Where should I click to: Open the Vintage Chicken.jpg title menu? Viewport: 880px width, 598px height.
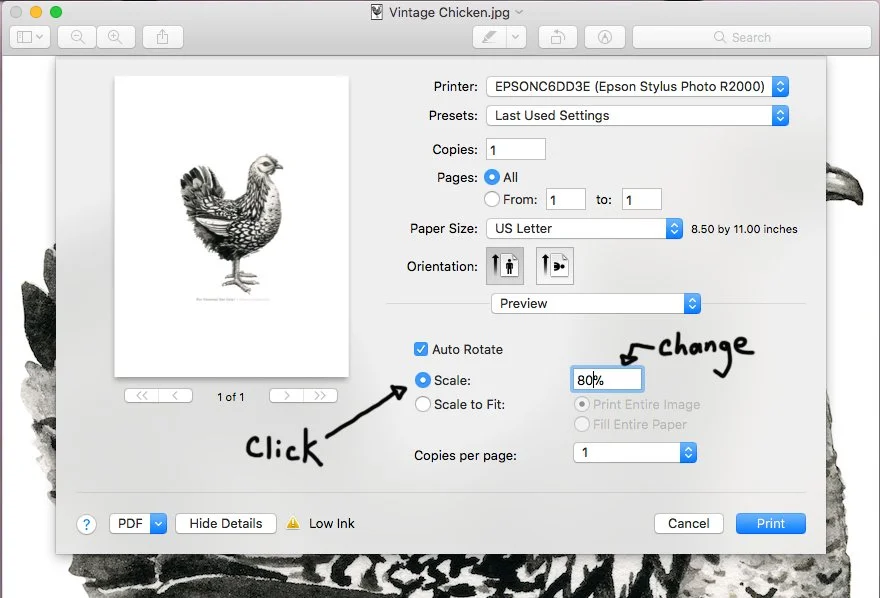519,12
